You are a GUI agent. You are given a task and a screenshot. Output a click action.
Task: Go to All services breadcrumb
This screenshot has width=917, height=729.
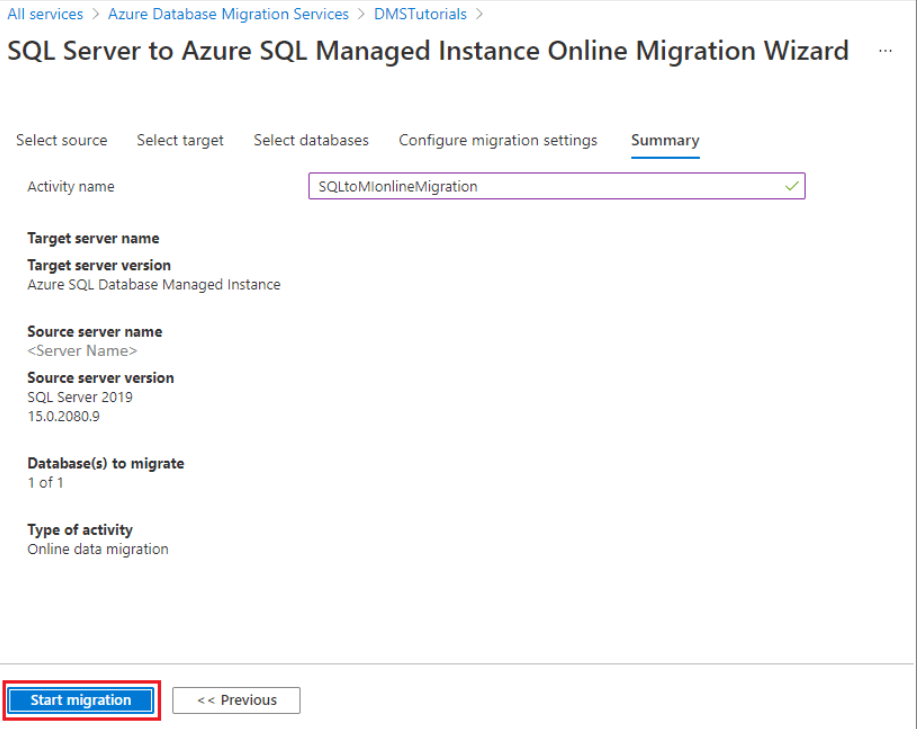43,14
